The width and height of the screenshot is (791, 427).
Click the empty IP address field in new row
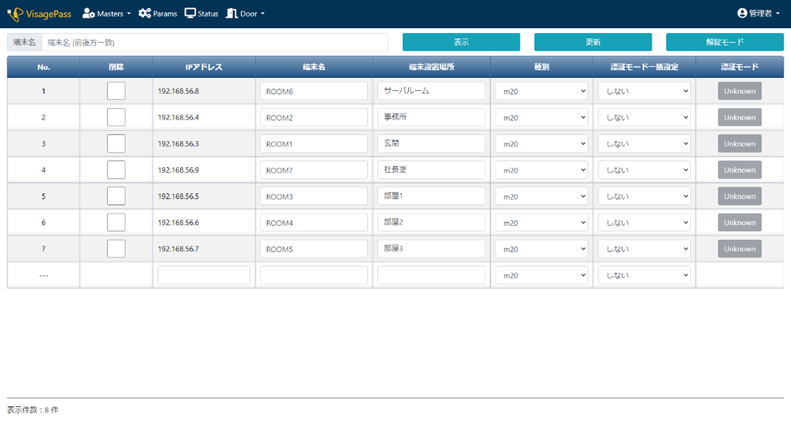pyautogui.click(x=204, y=275)
